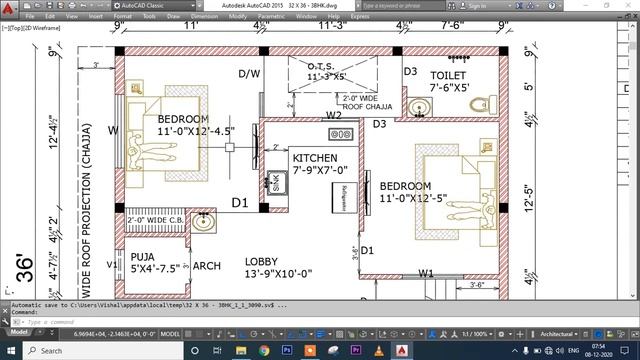Open the Help question mark icon
Viewport: 640px width, 360px height.
coord(552,6)
